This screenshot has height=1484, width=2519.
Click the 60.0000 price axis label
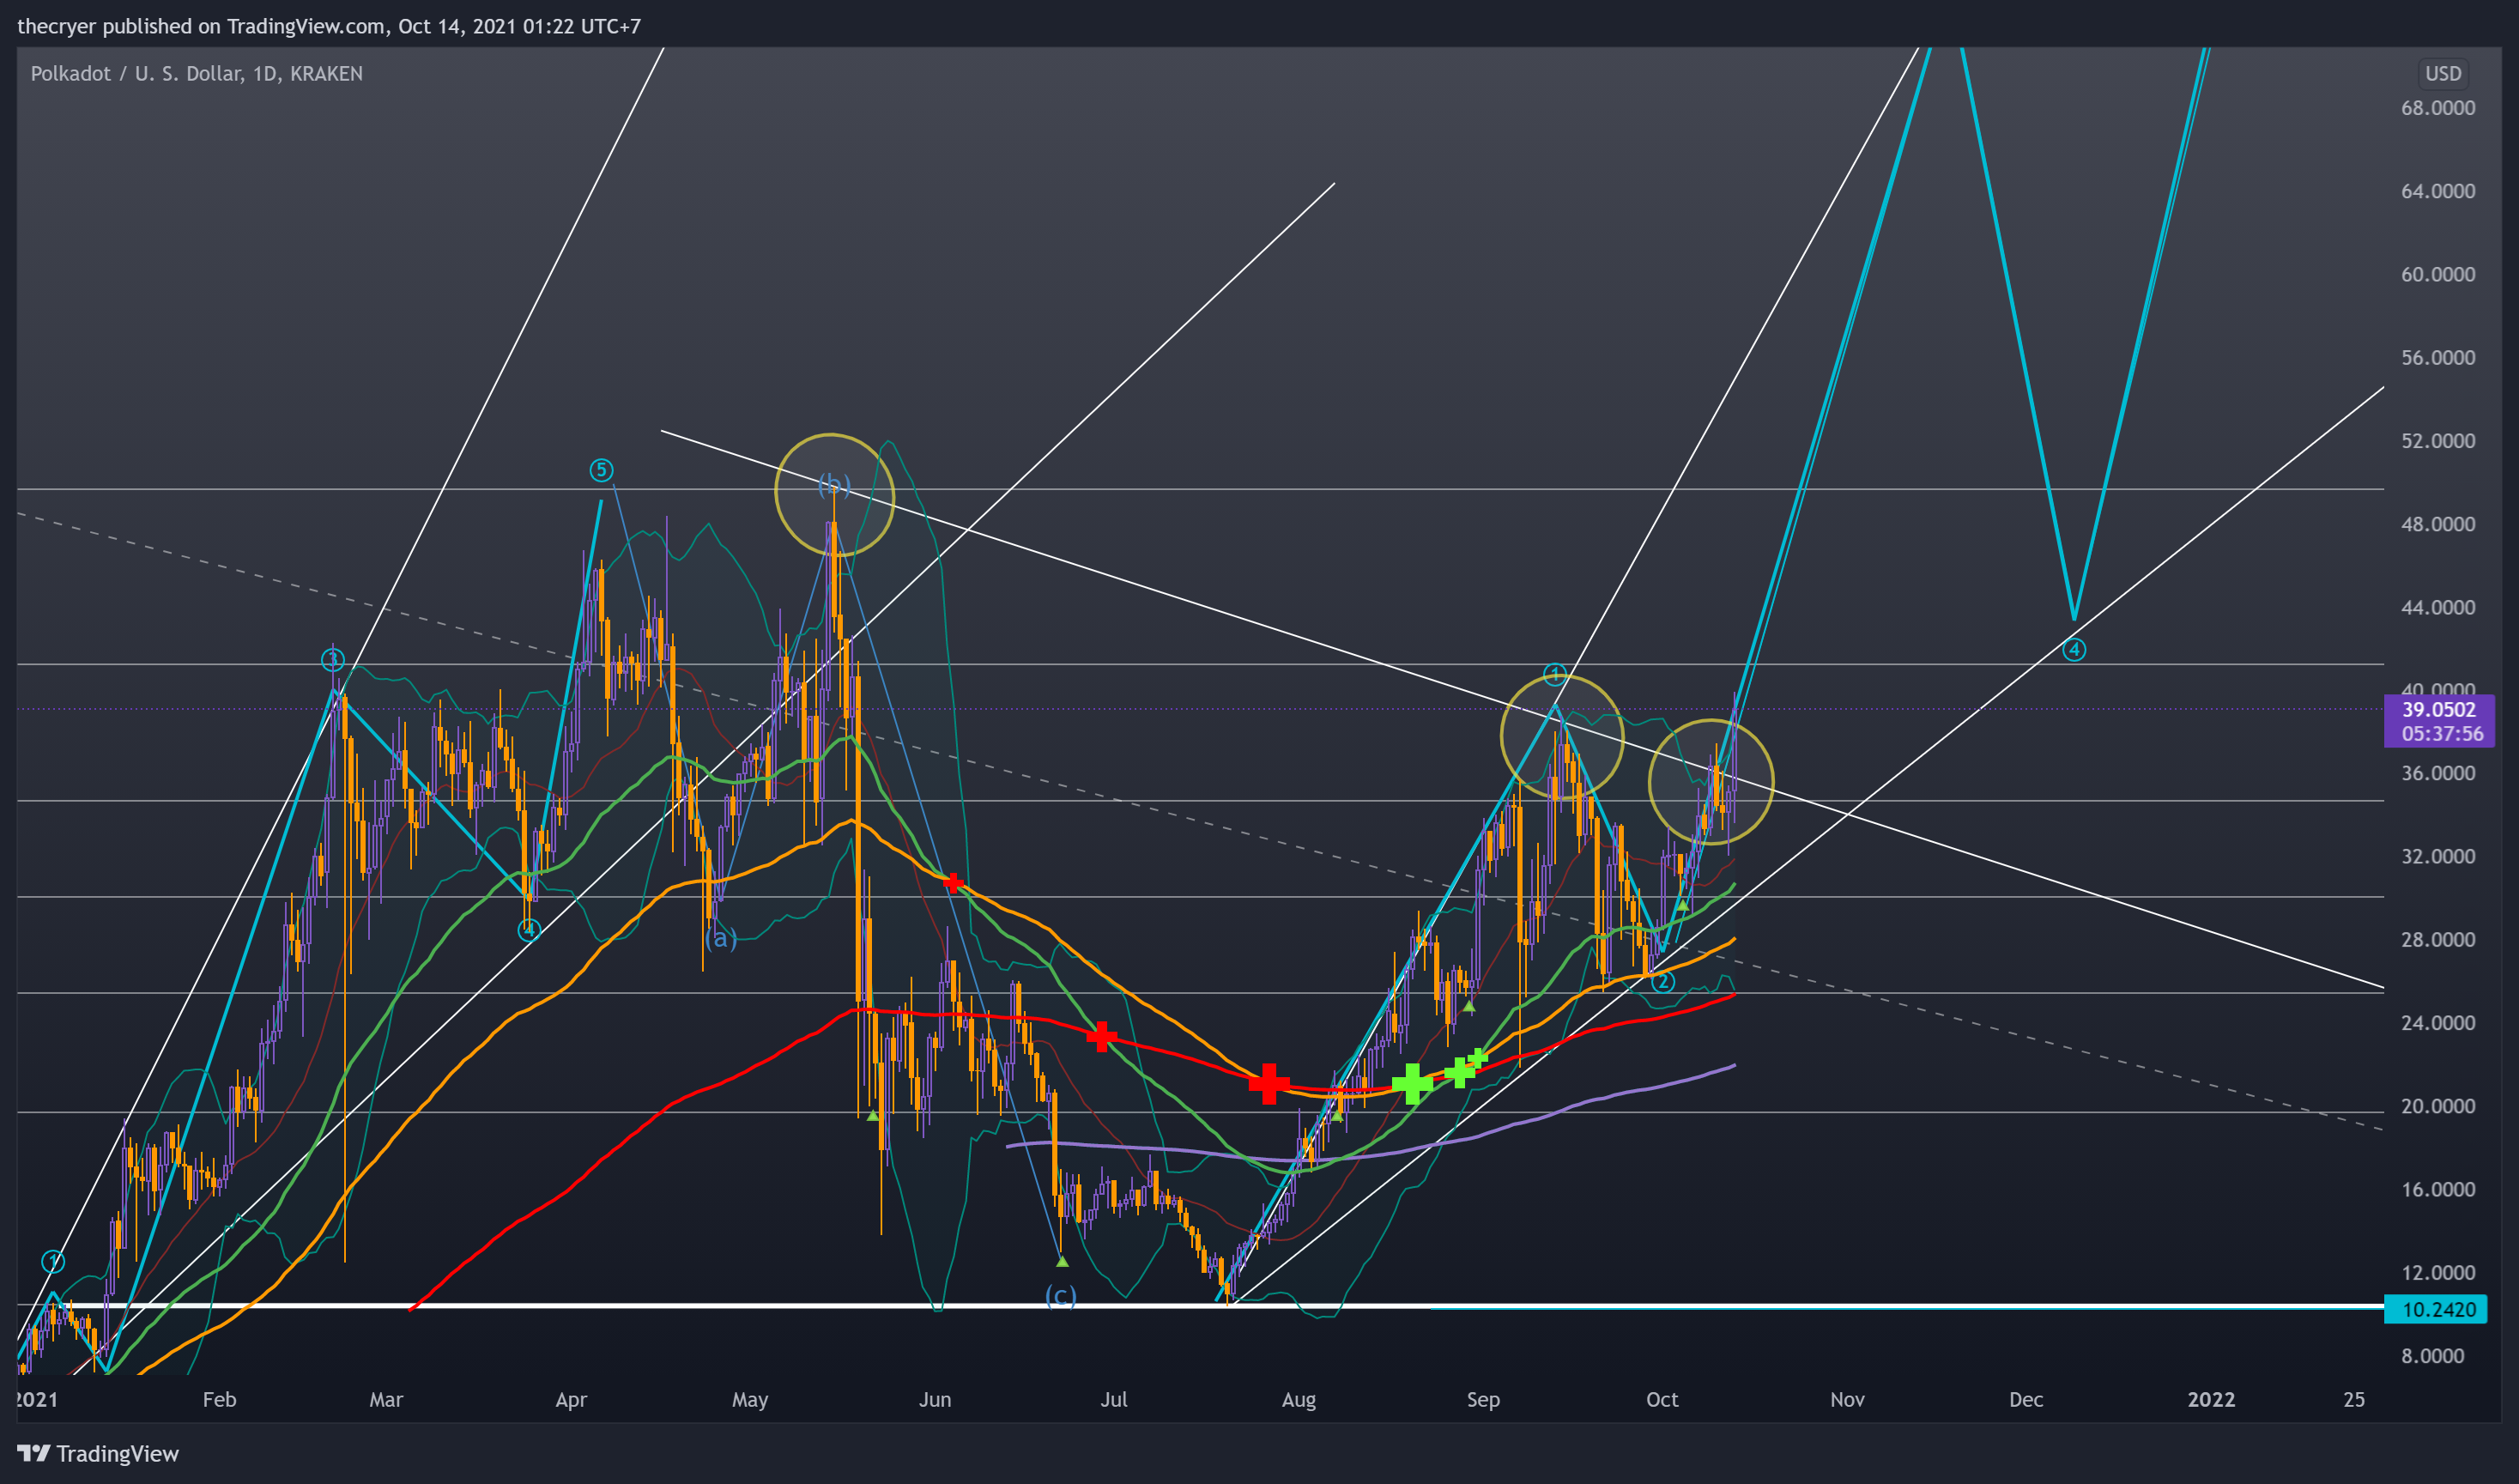[x=2437, y=274]
